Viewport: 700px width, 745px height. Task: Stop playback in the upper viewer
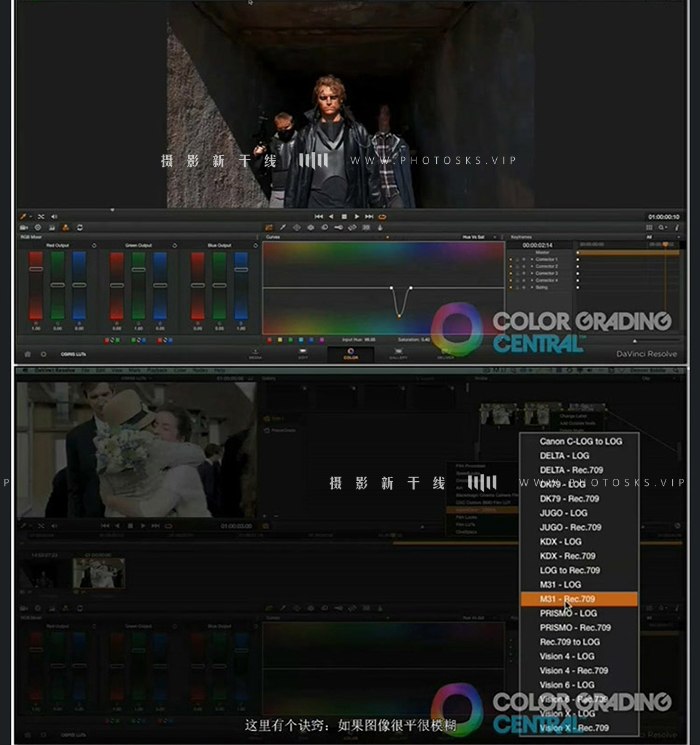(344, 217)
